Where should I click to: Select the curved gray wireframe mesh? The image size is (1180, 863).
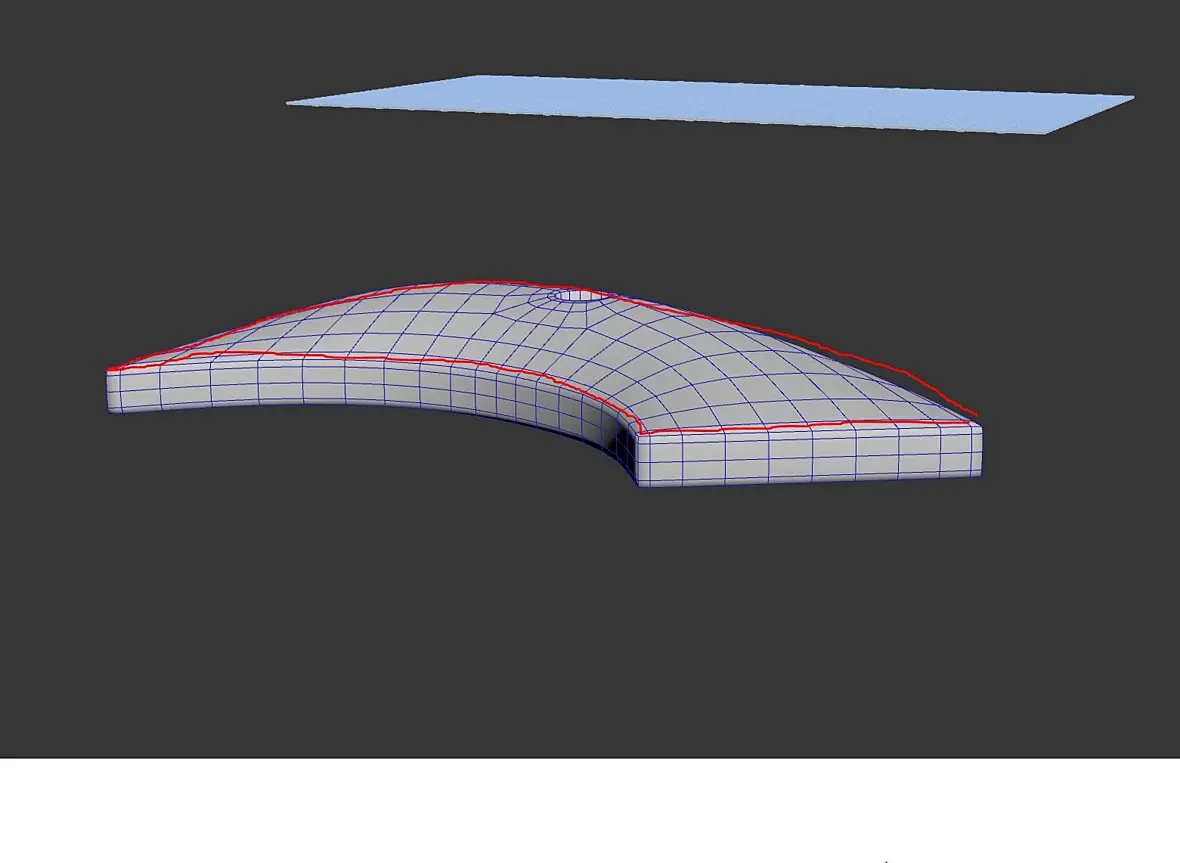coord(545,384)
